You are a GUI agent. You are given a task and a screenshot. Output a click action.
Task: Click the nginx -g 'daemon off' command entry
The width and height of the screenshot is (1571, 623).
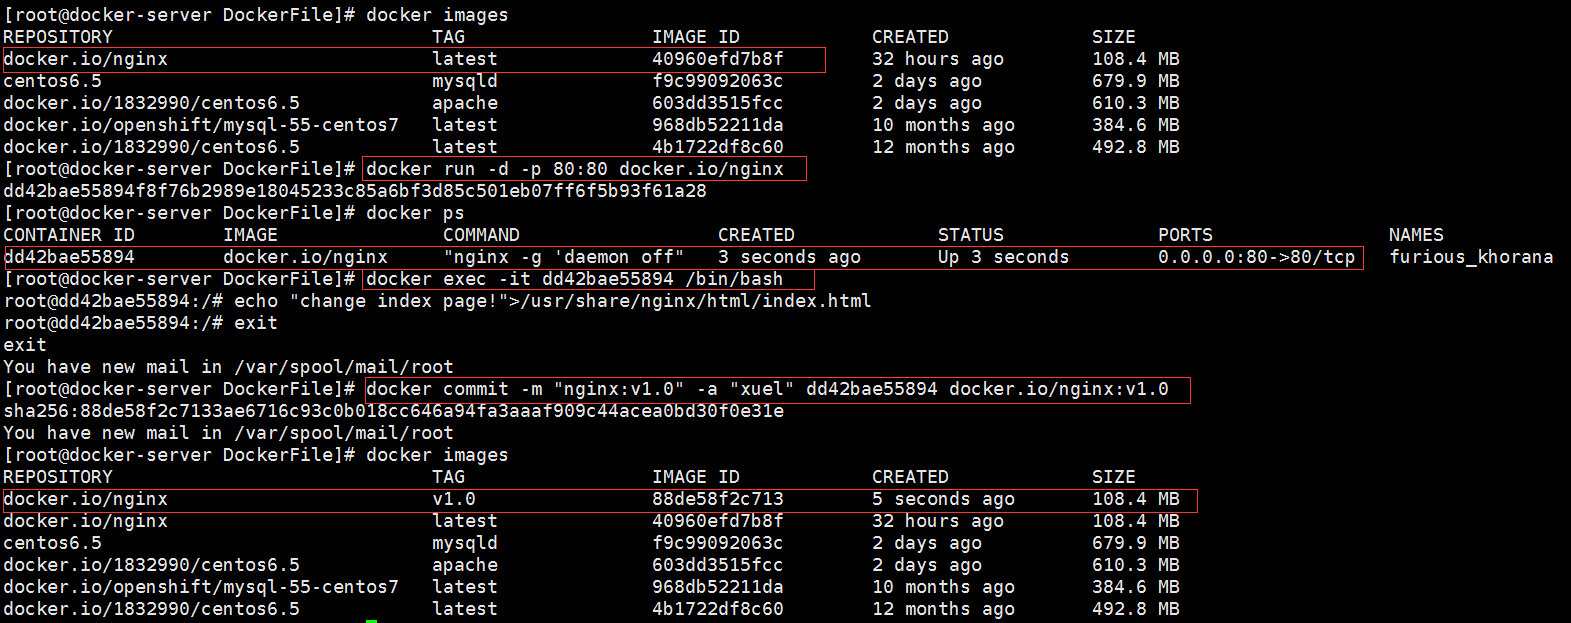pyautogui.click(x=563, y=257)
